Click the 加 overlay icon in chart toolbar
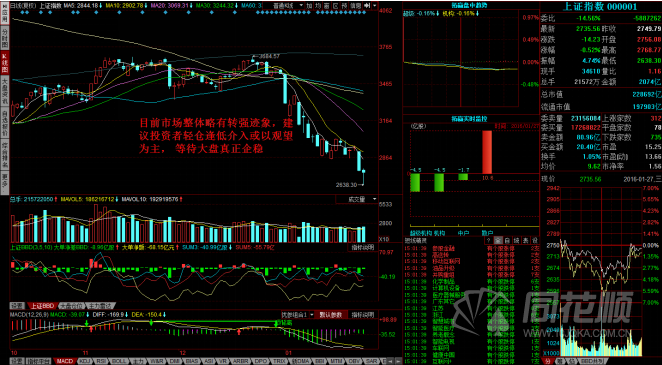 [309, 5]
